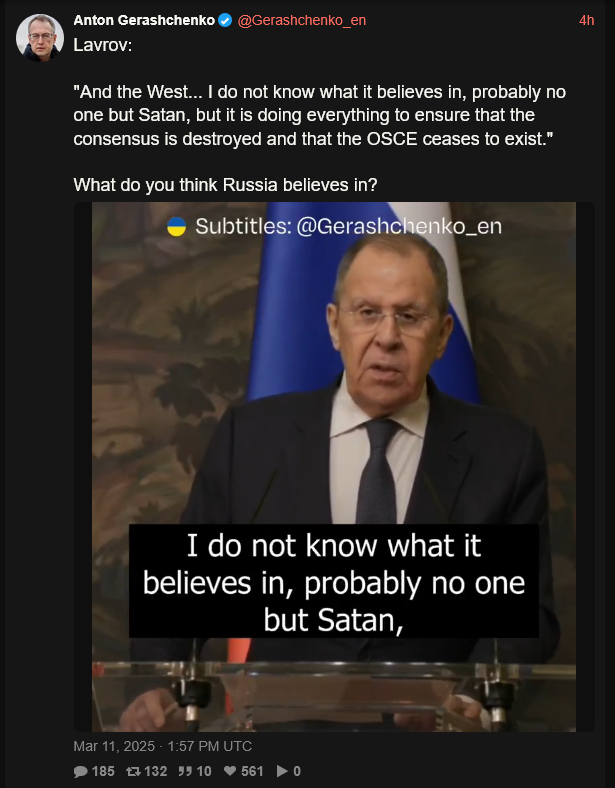Open Anton Gerashchenko's profile avatar
This screenshot has height=788, width=615.
[40, 38]
